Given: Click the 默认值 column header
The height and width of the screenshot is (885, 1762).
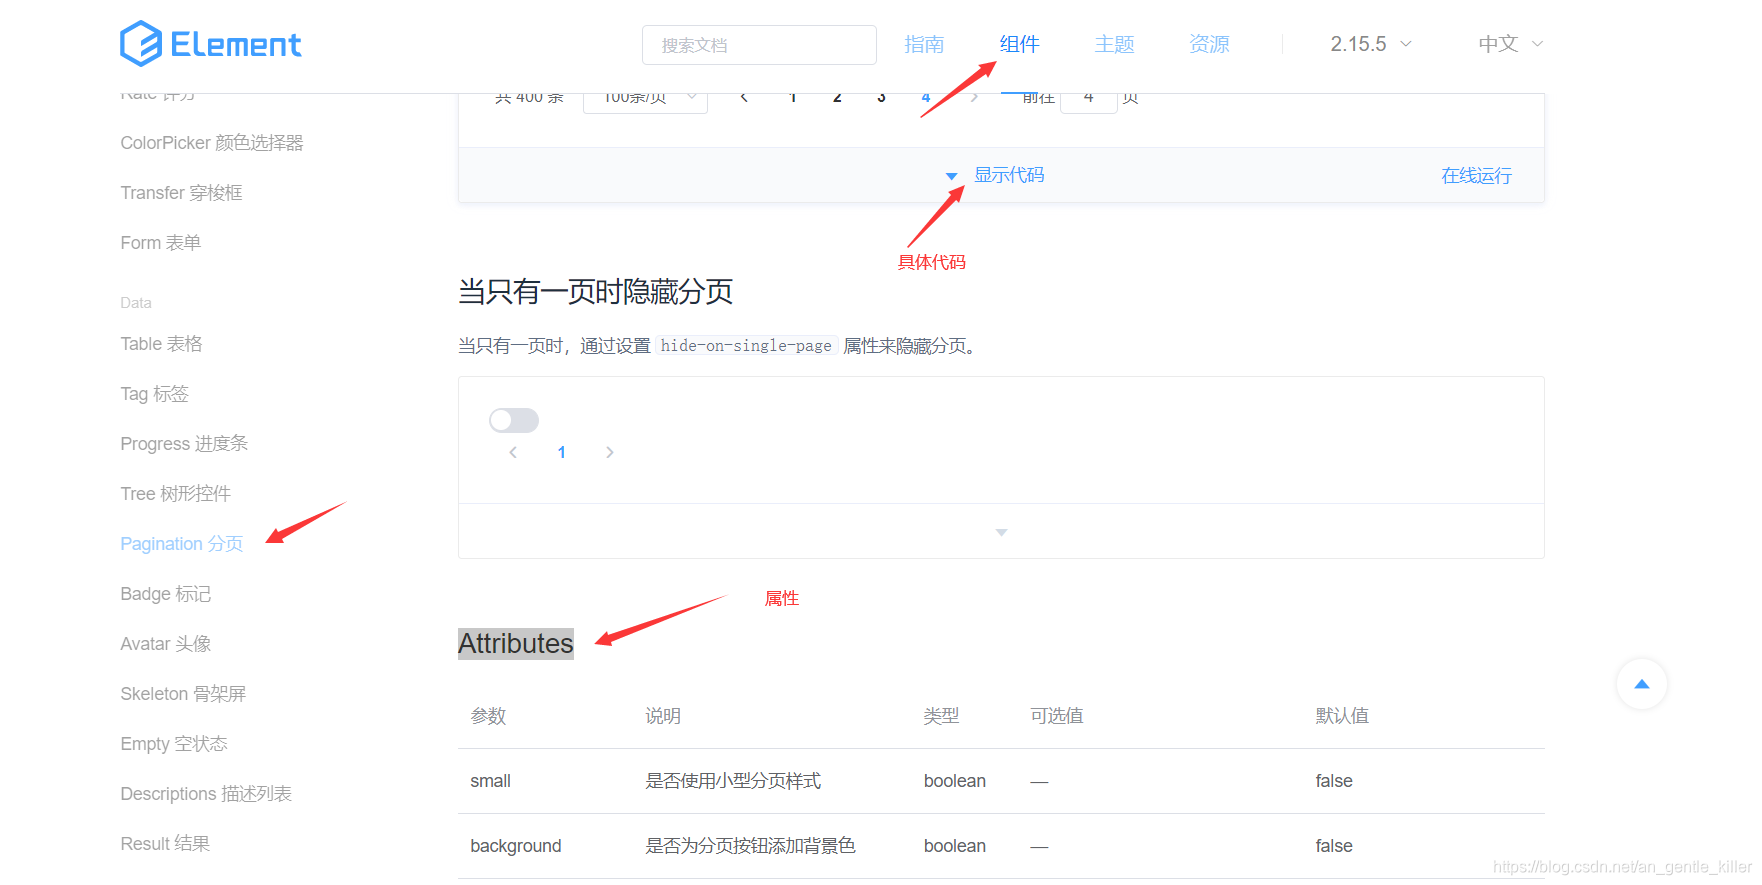Looking at the screenshot, I should point(1342,716).
